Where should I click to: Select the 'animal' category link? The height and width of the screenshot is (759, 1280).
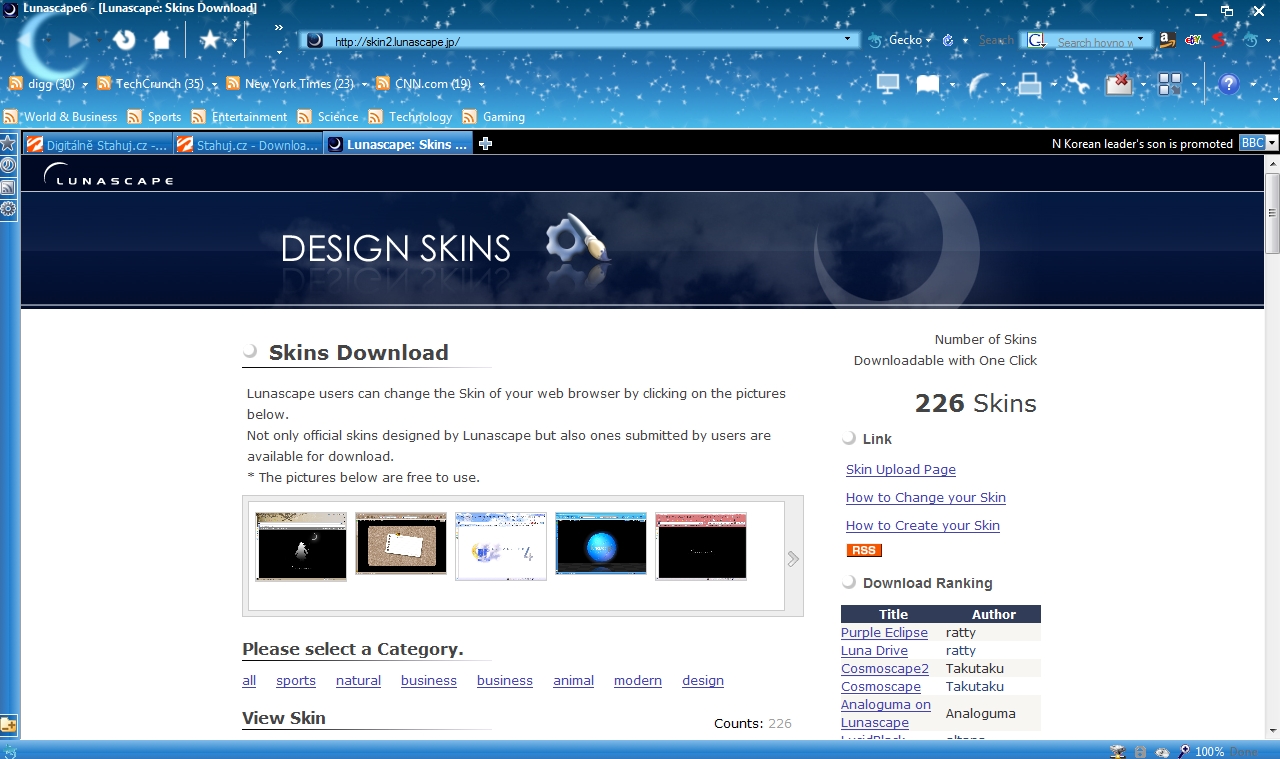[574, 681]
